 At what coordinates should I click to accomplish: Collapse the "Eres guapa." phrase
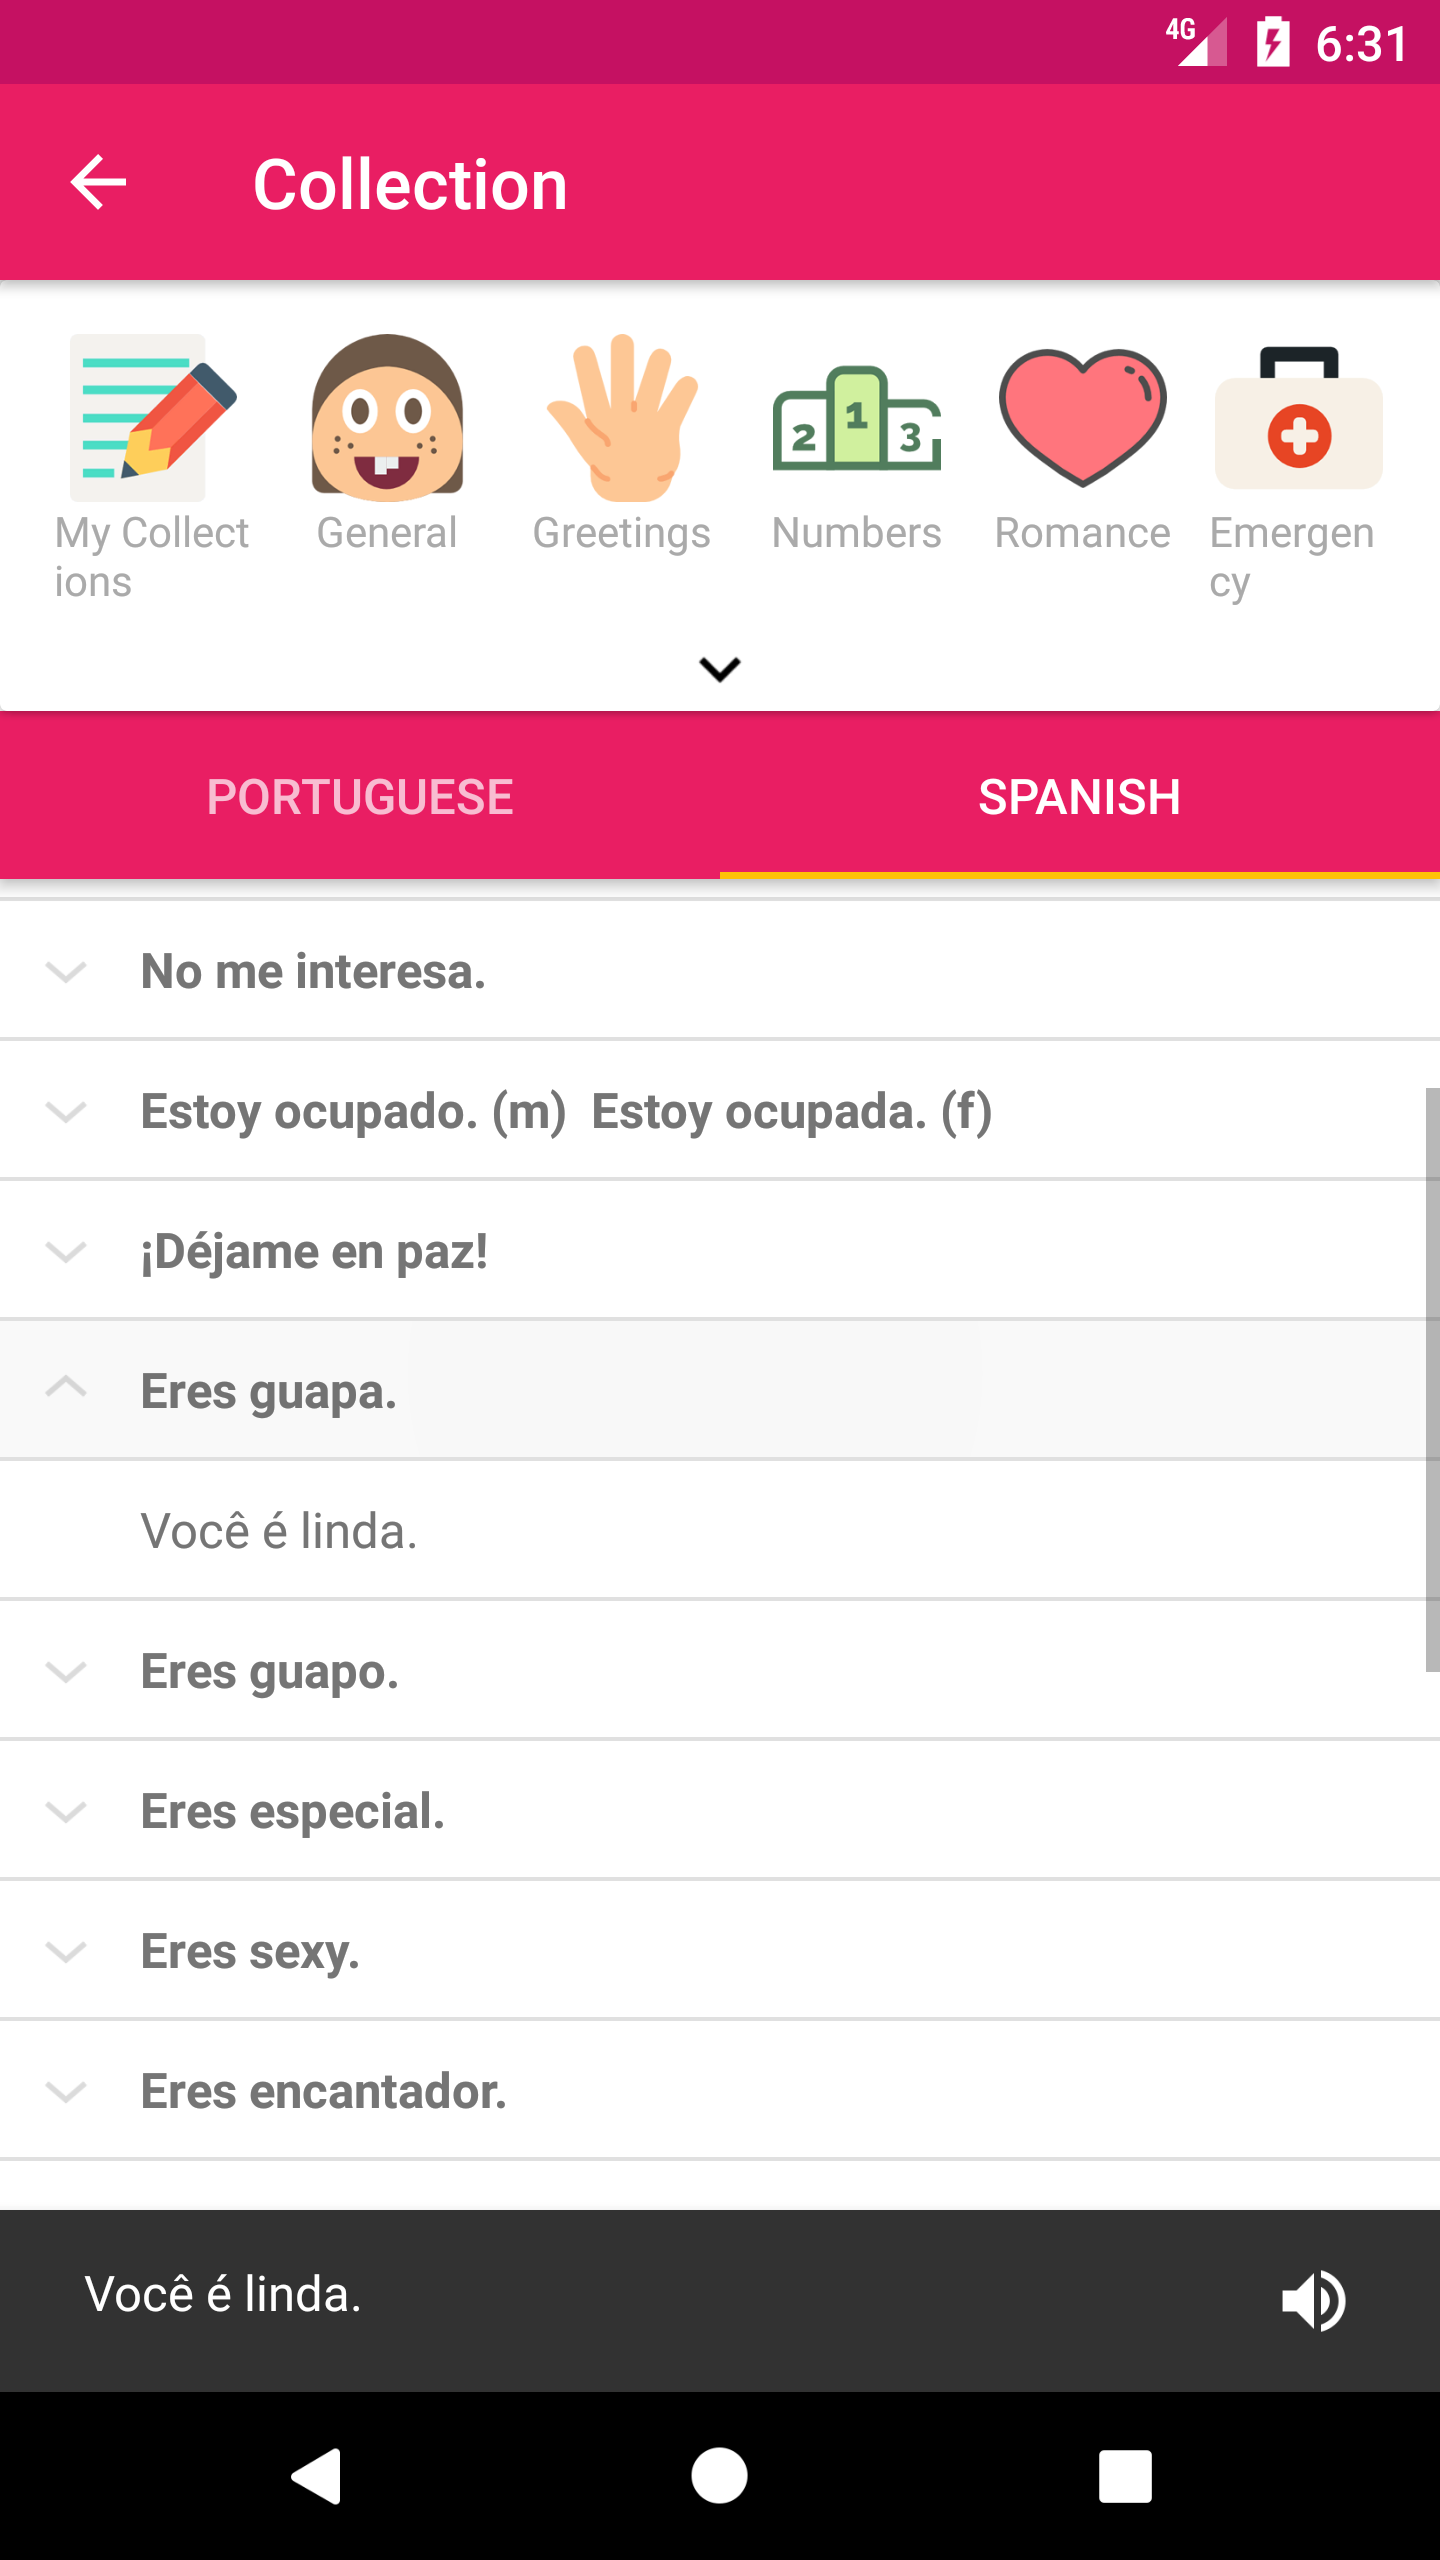click(x=66, y=1389)
